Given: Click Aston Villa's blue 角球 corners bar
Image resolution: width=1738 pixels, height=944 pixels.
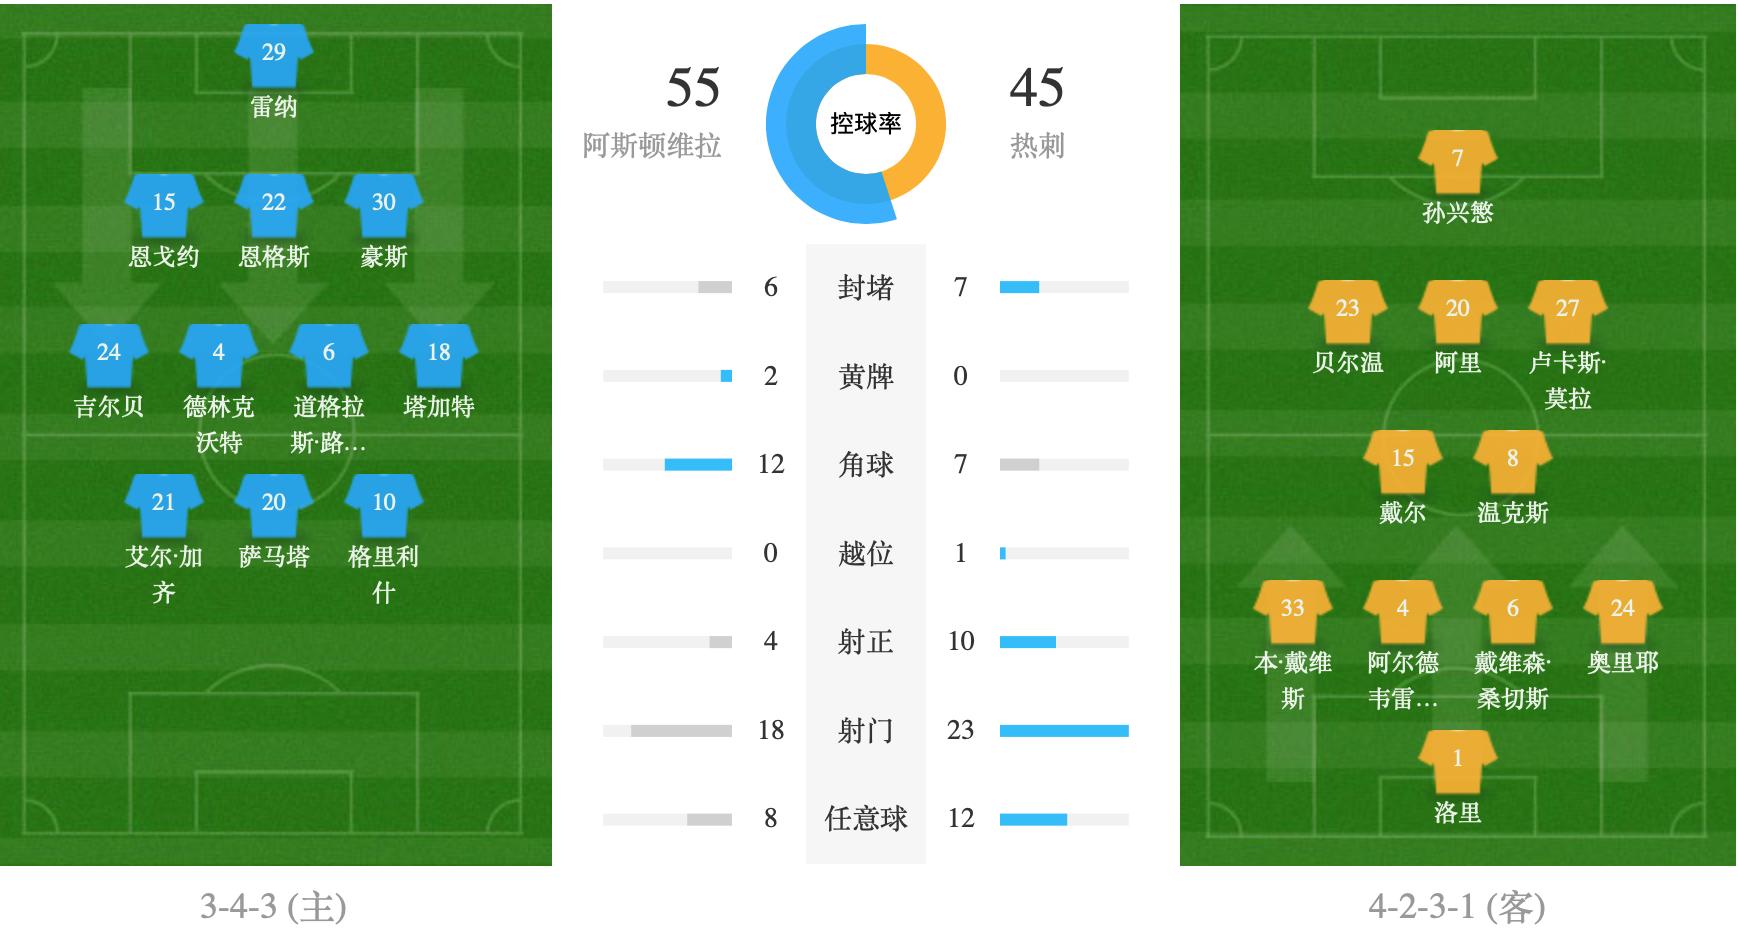Looking at the screenshot, I should 698,465.
